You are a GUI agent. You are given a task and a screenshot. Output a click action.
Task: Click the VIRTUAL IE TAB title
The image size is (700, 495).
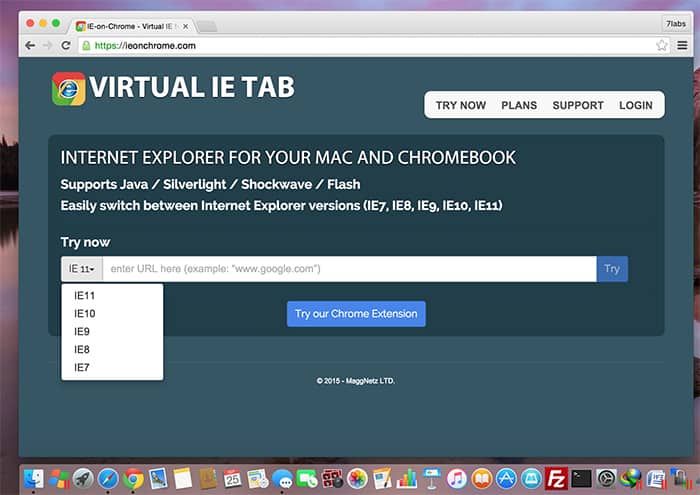point(192,87)
